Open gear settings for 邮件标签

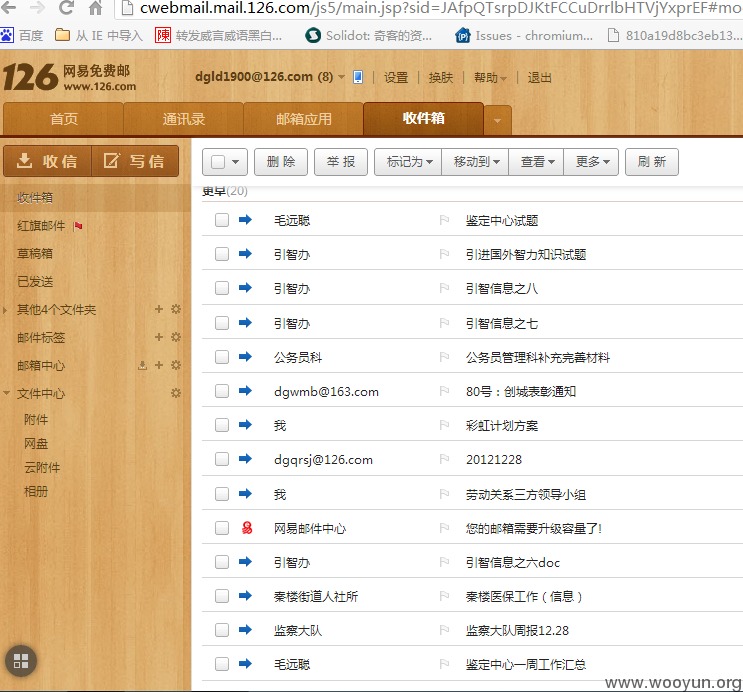pos(176,337)
